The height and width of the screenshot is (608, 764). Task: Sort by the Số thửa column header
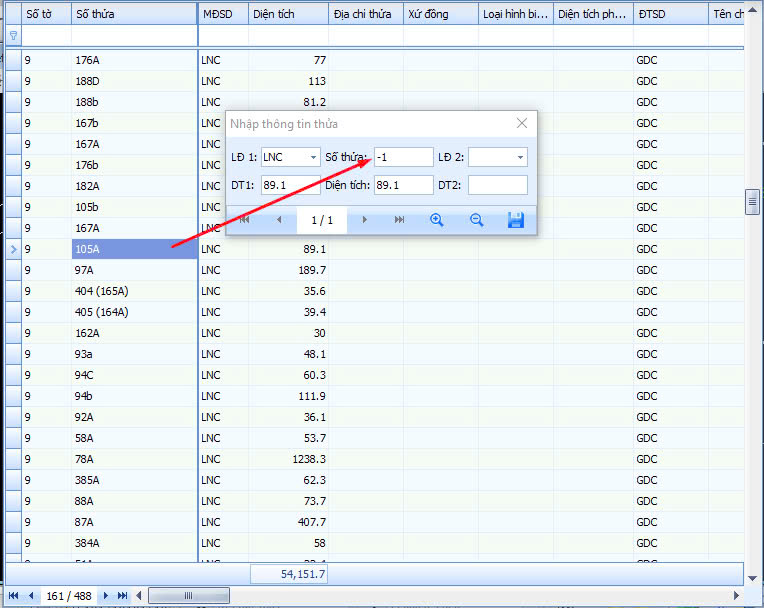tap(133, 14)
